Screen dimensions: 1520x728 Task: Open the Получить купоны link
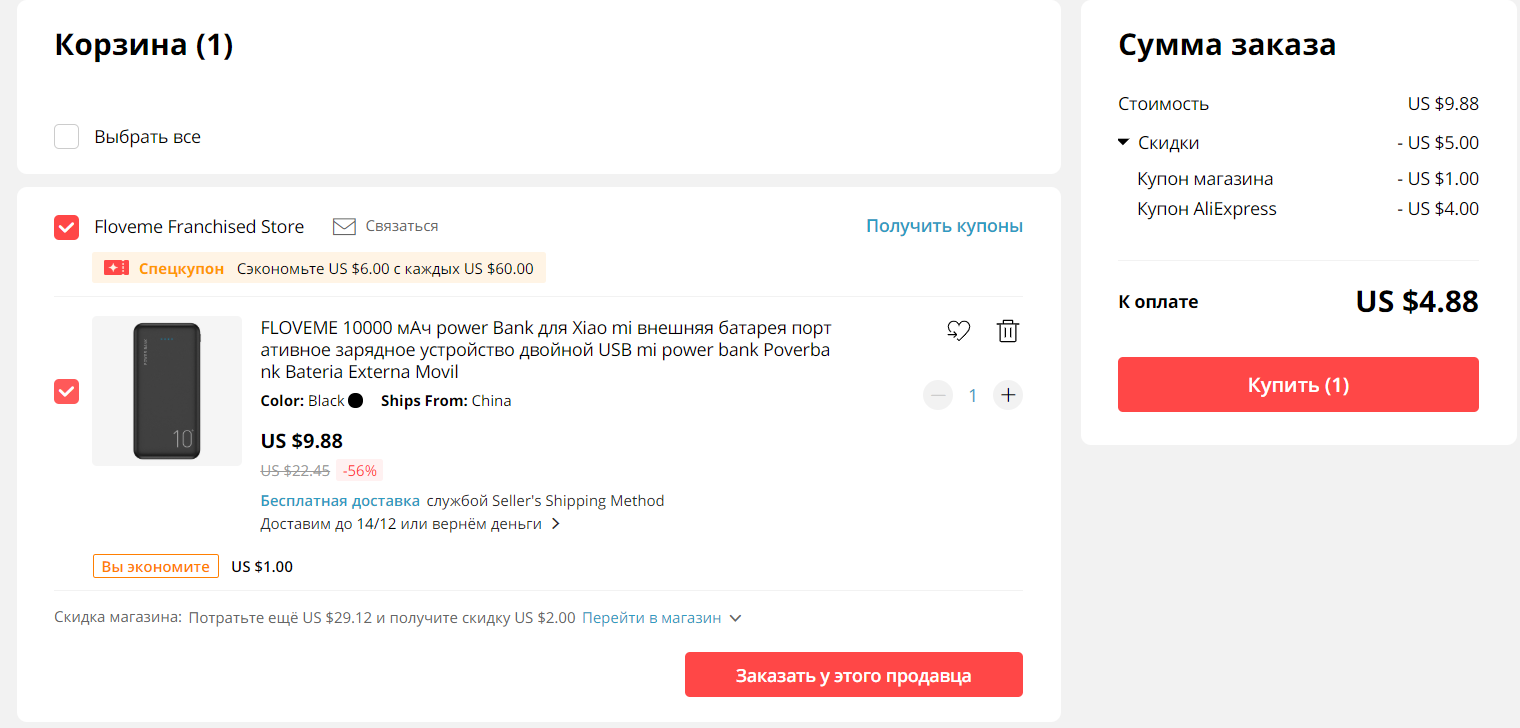point(944,226)
